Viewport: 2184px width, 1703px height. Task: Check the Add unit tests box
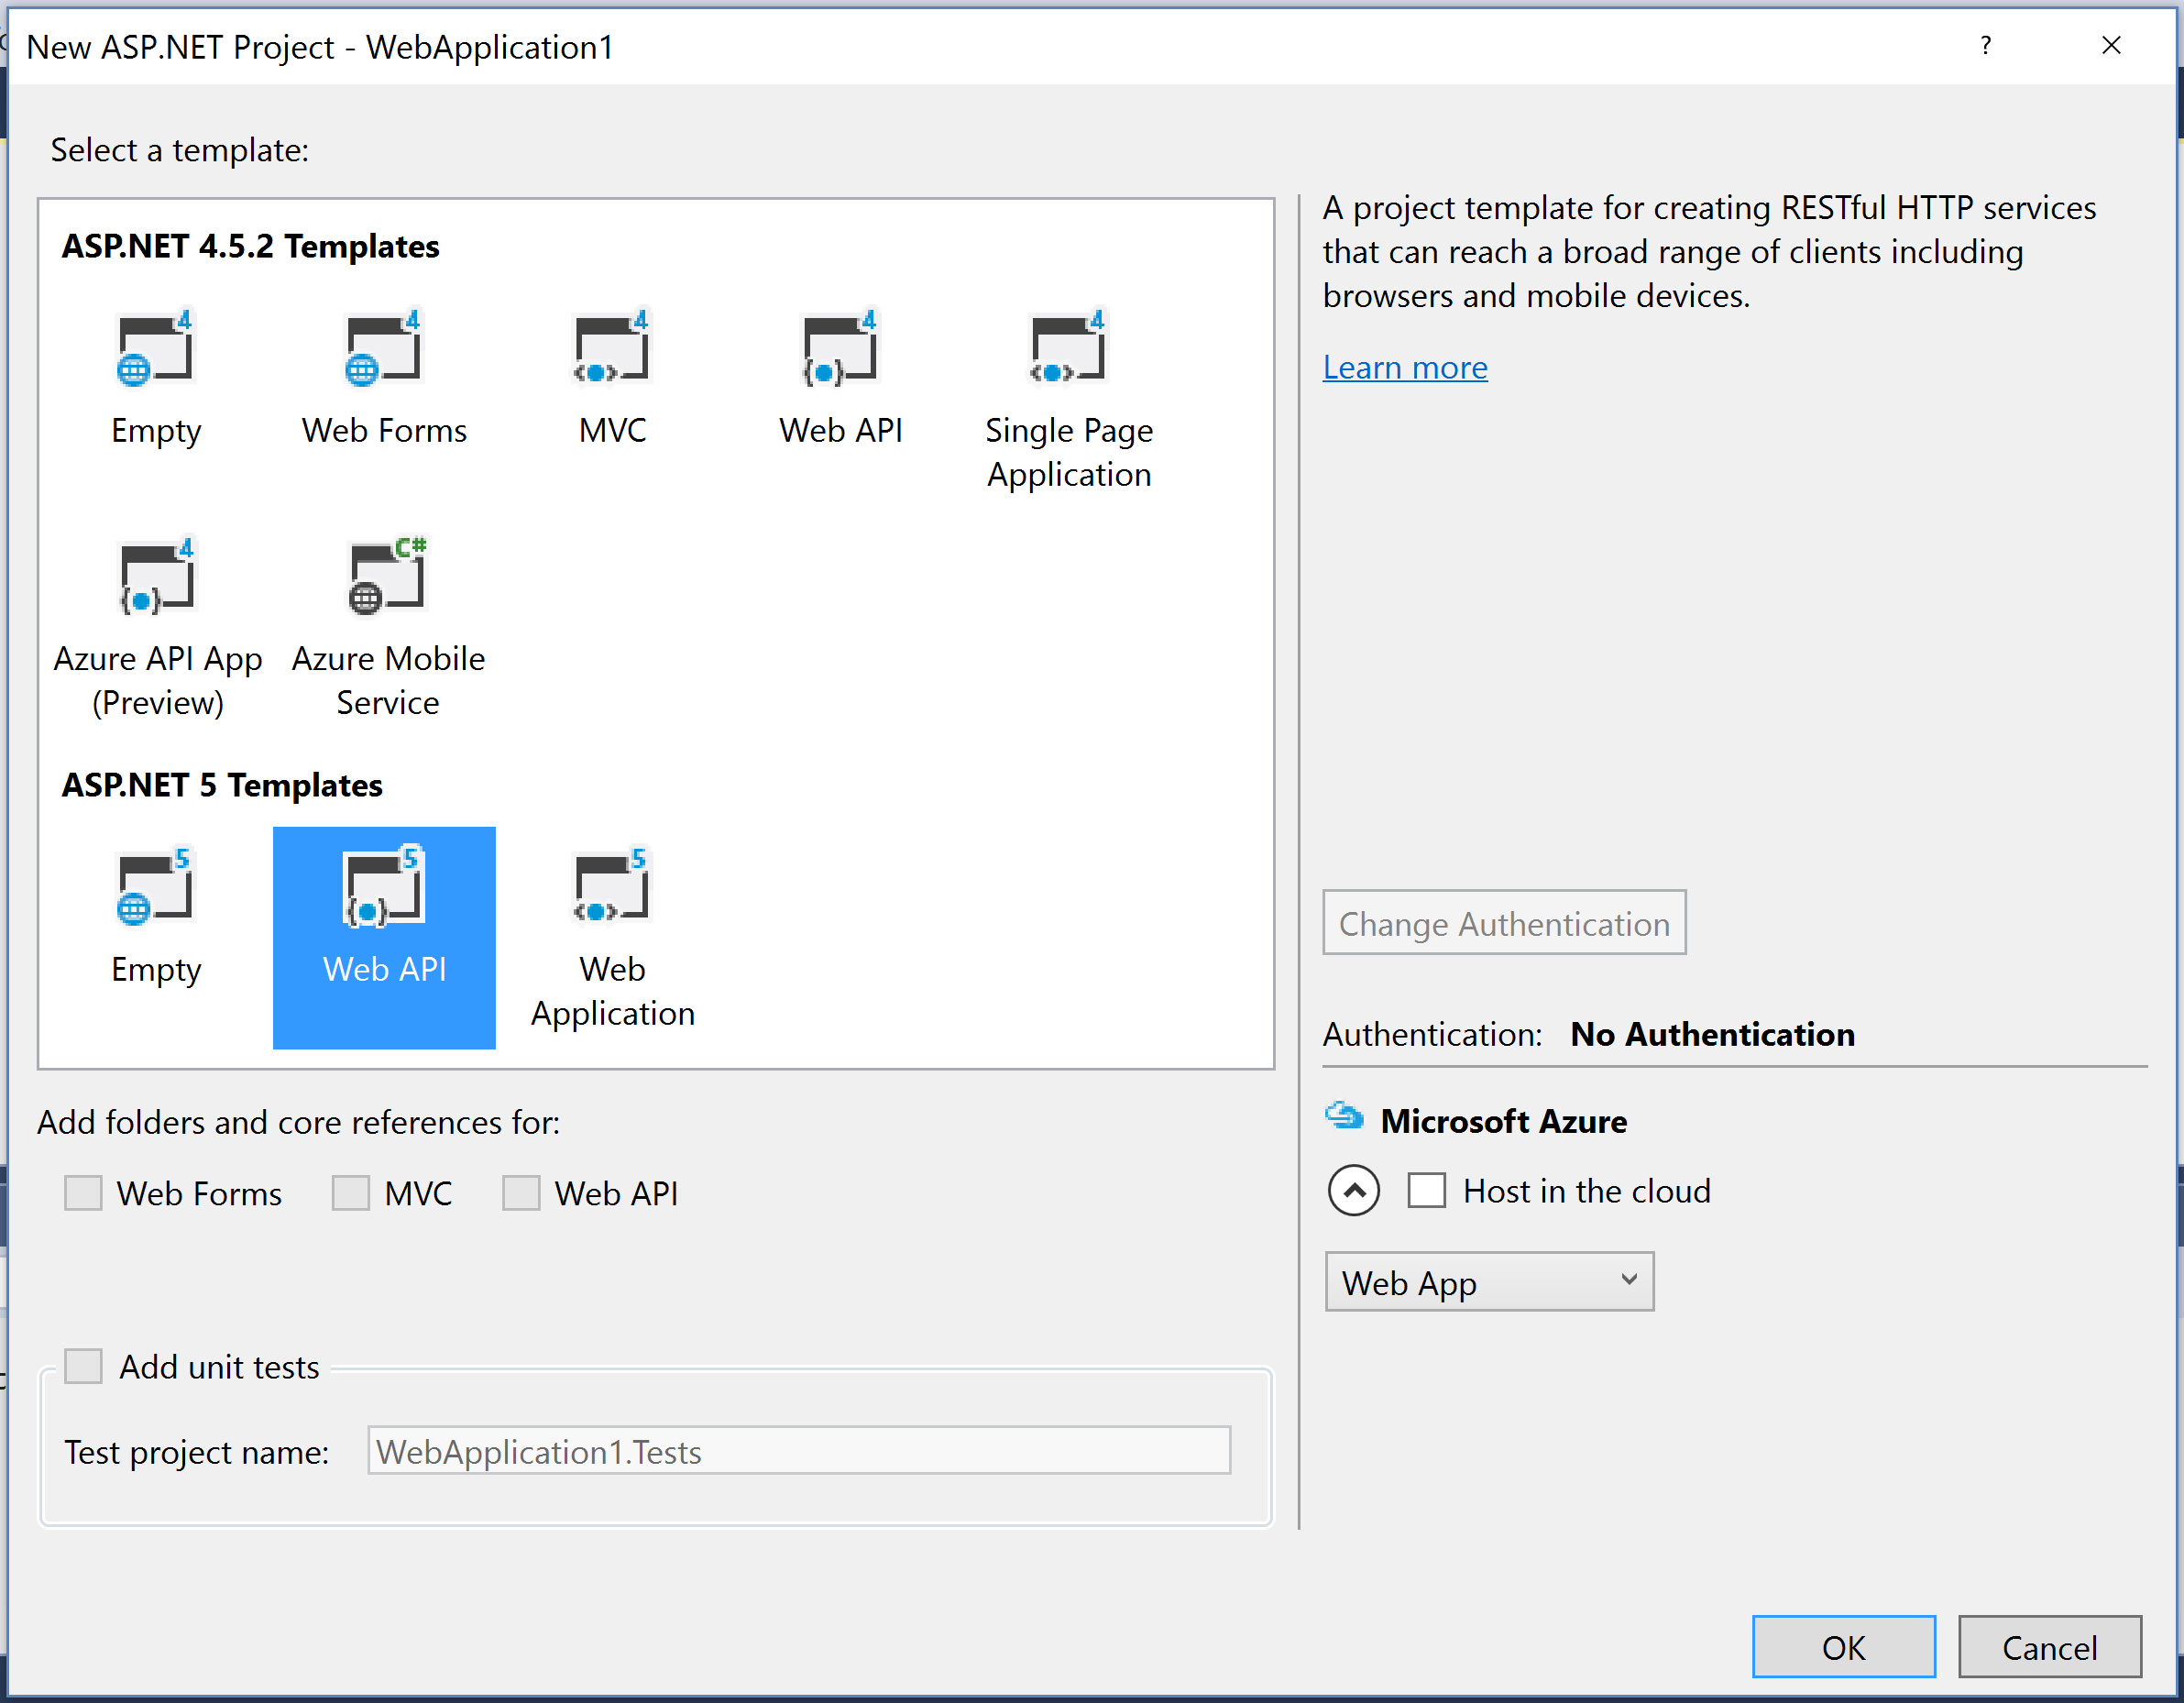(83, 1365)
